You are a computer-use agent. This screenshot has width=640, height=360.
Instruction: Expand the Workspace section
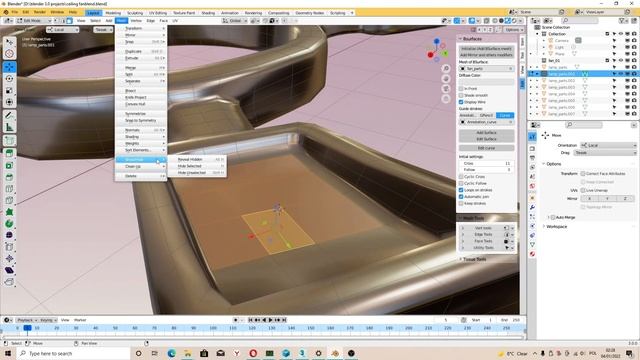pos(555,227)
